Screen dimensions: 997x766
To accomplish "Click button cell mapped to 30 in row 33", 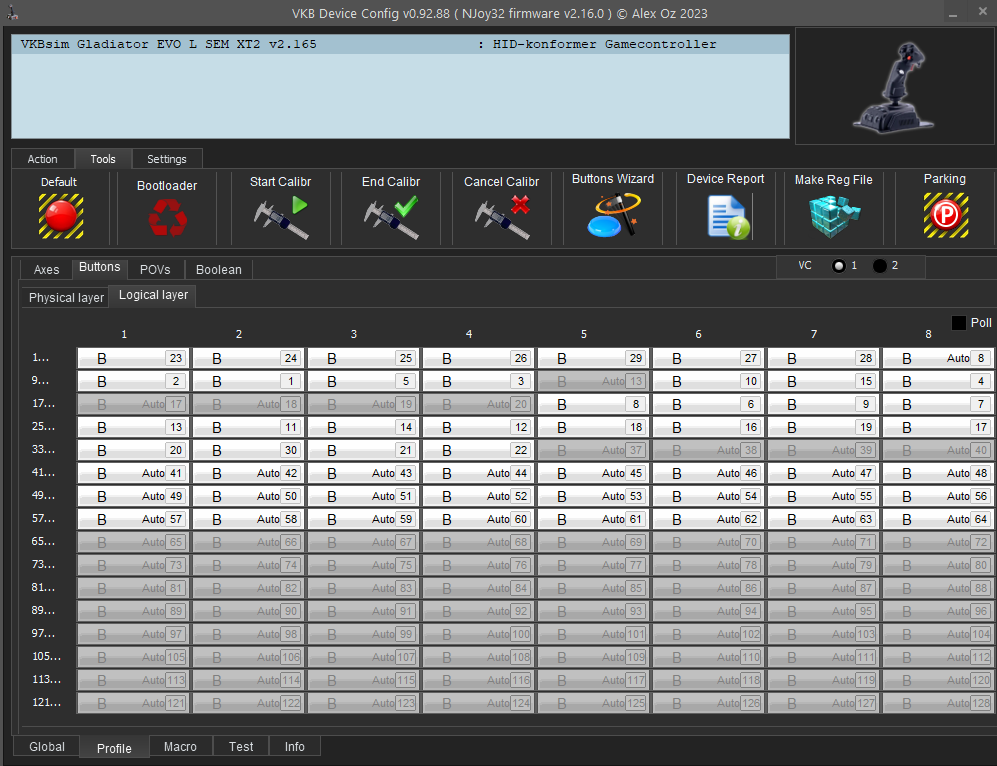I will coord(249,450).
